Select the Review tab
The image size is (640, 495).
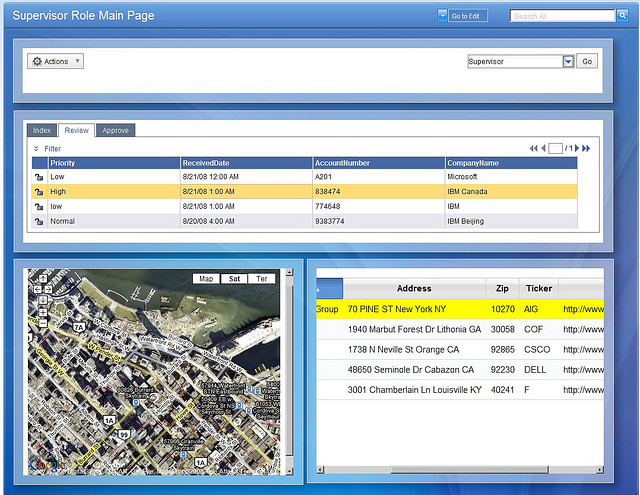[77, 131]
